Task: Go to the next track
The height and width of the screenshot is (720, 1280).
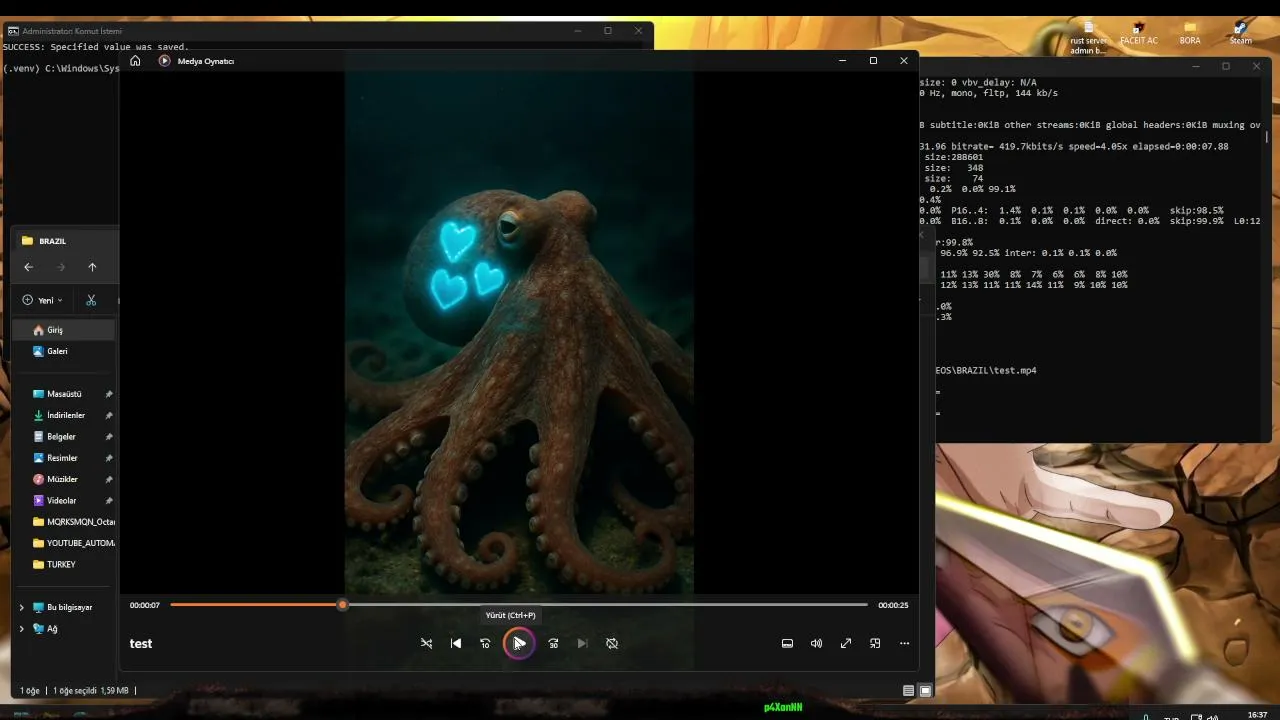Action: click(582, 643)
